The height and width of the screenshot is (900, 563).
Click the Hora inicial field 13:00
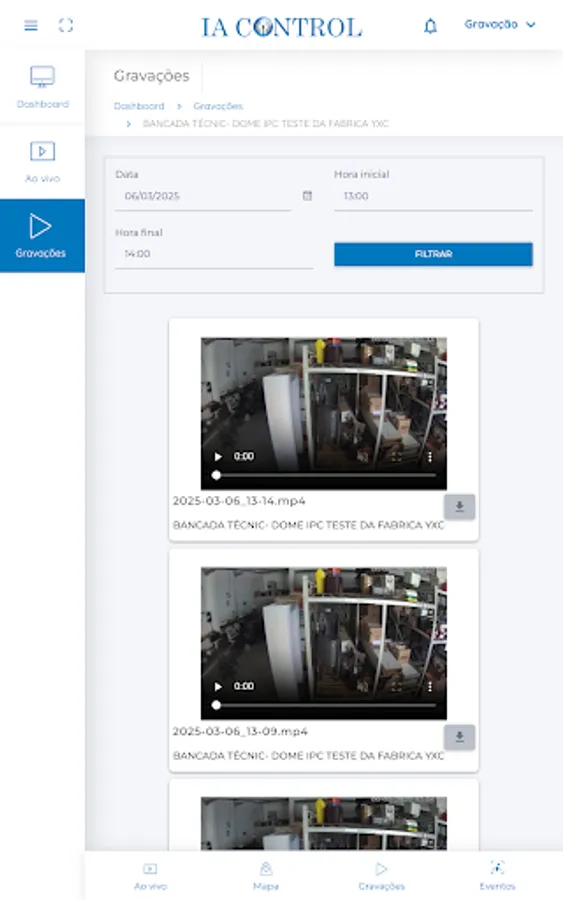click(x=433, y=196)
